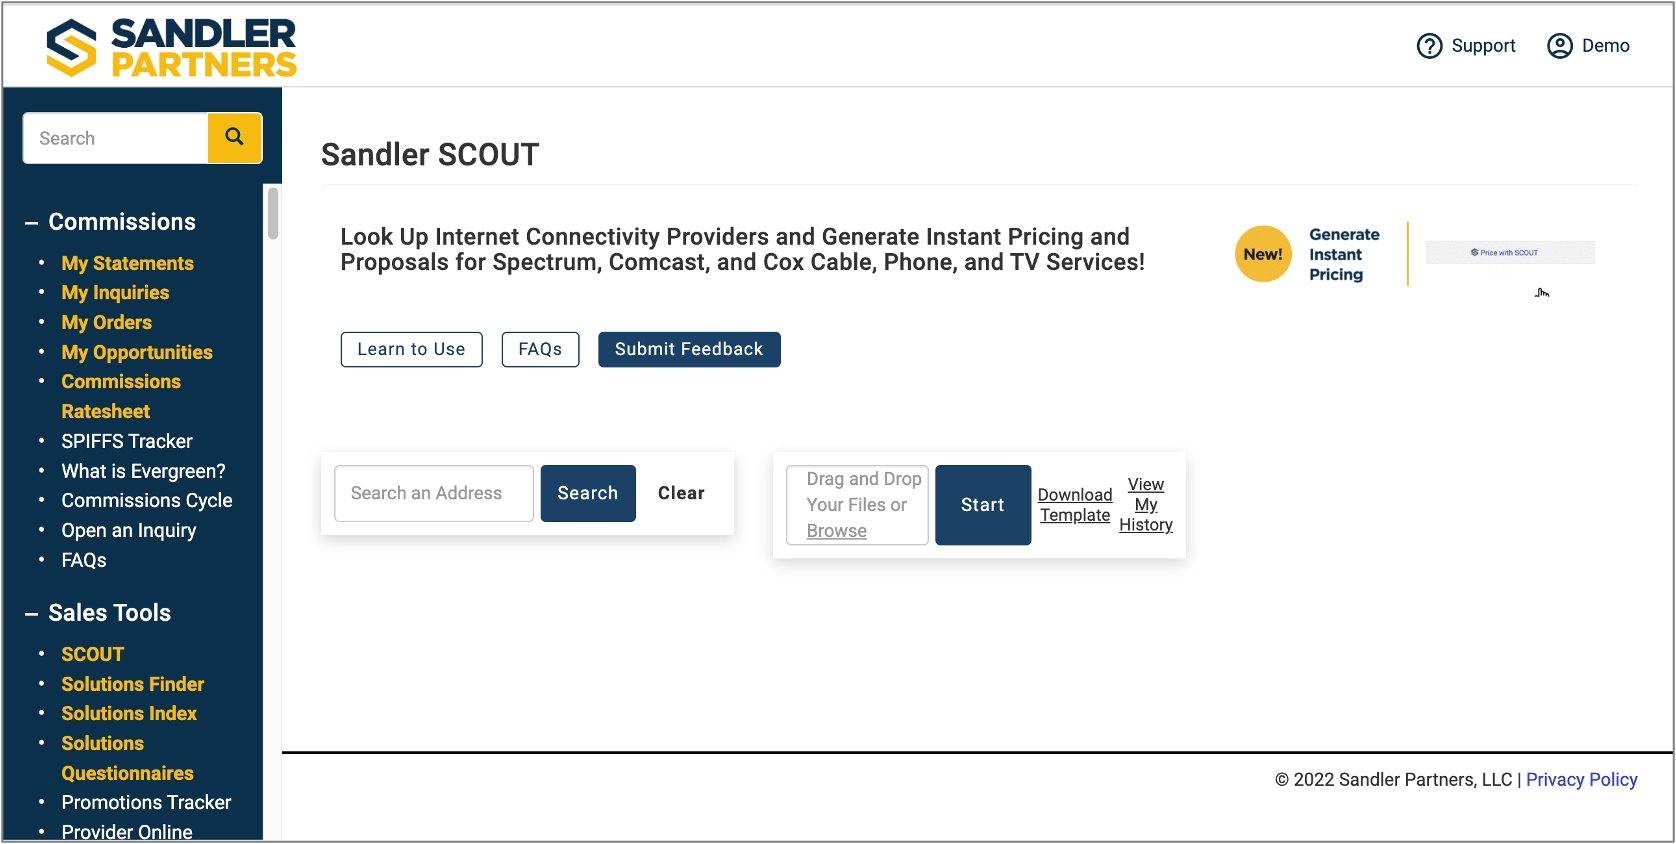Click the Search an Address field
Image resolution: width=1676 pixels, height=844 pixels.
click(434, 493)
